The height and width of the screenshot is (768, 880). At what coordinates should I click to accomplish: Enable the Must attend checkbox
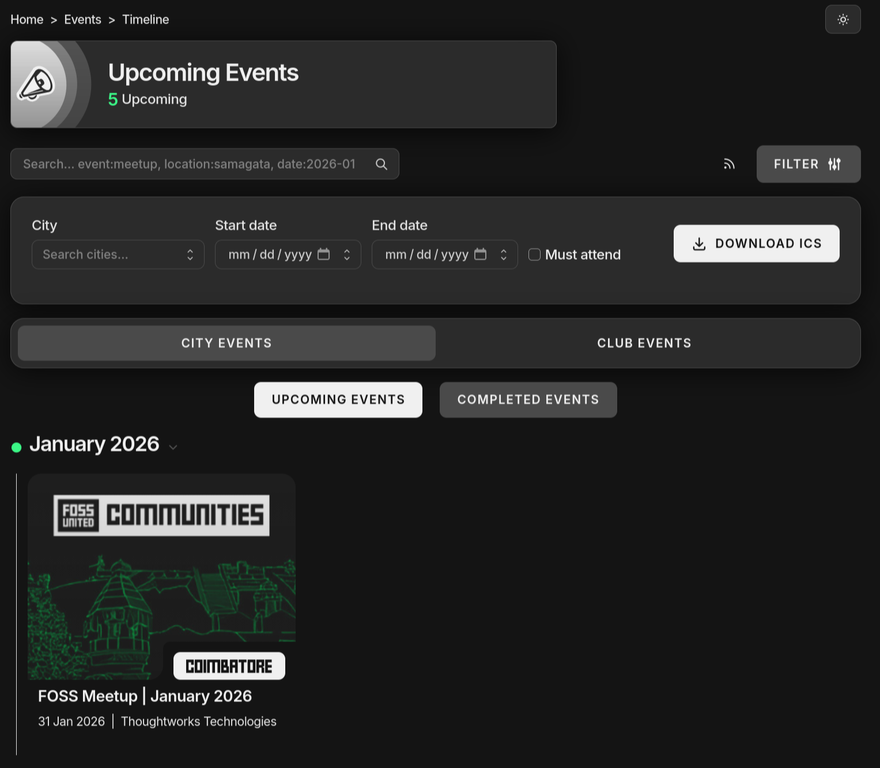point(534,254)
